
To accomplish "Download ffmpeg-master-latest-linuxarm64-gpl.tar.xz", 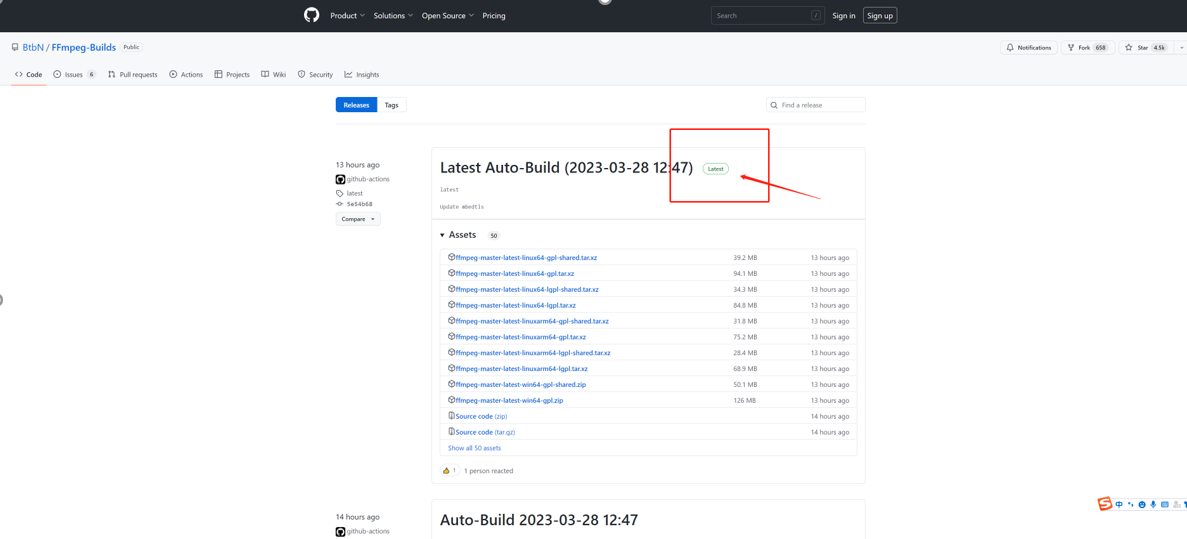I will tap(520, 337).
